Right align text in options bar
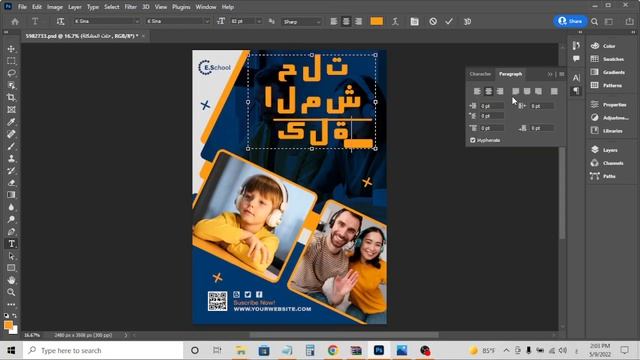The width and height of the screenshot is (640, 360). click(x=358, y=21)
